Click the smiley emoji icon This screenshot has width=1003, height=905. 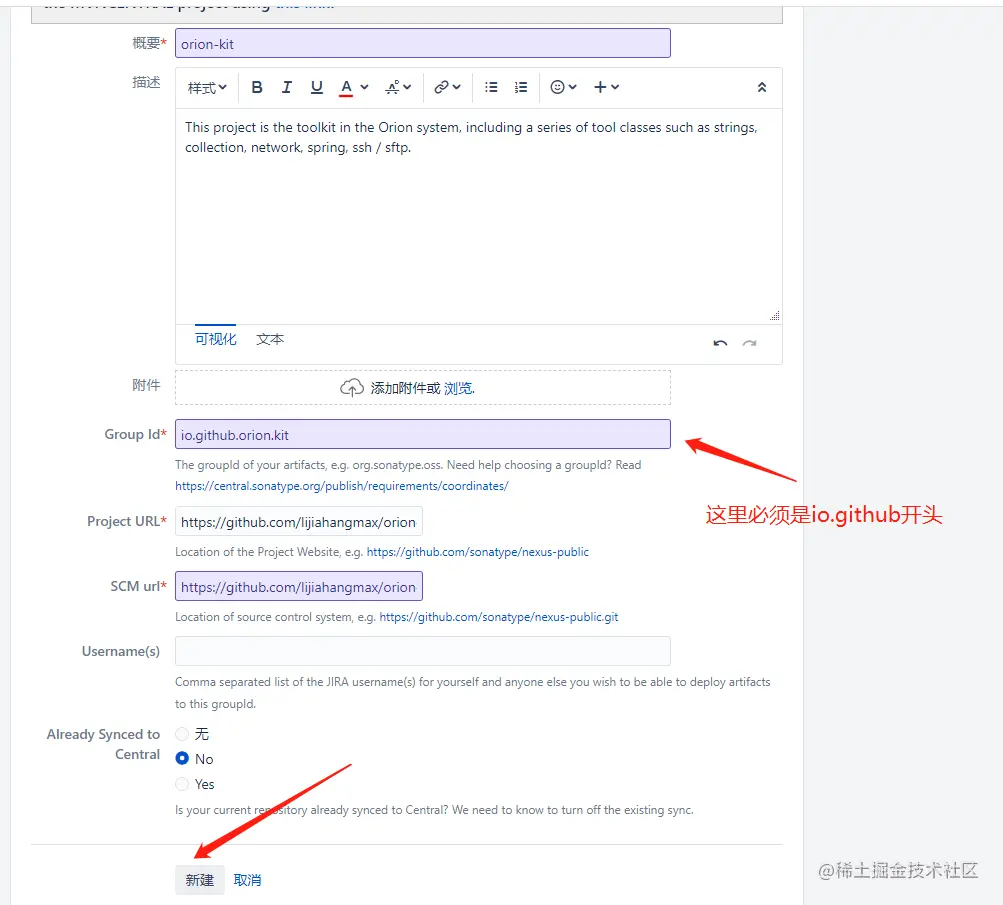tap(557, 87)
